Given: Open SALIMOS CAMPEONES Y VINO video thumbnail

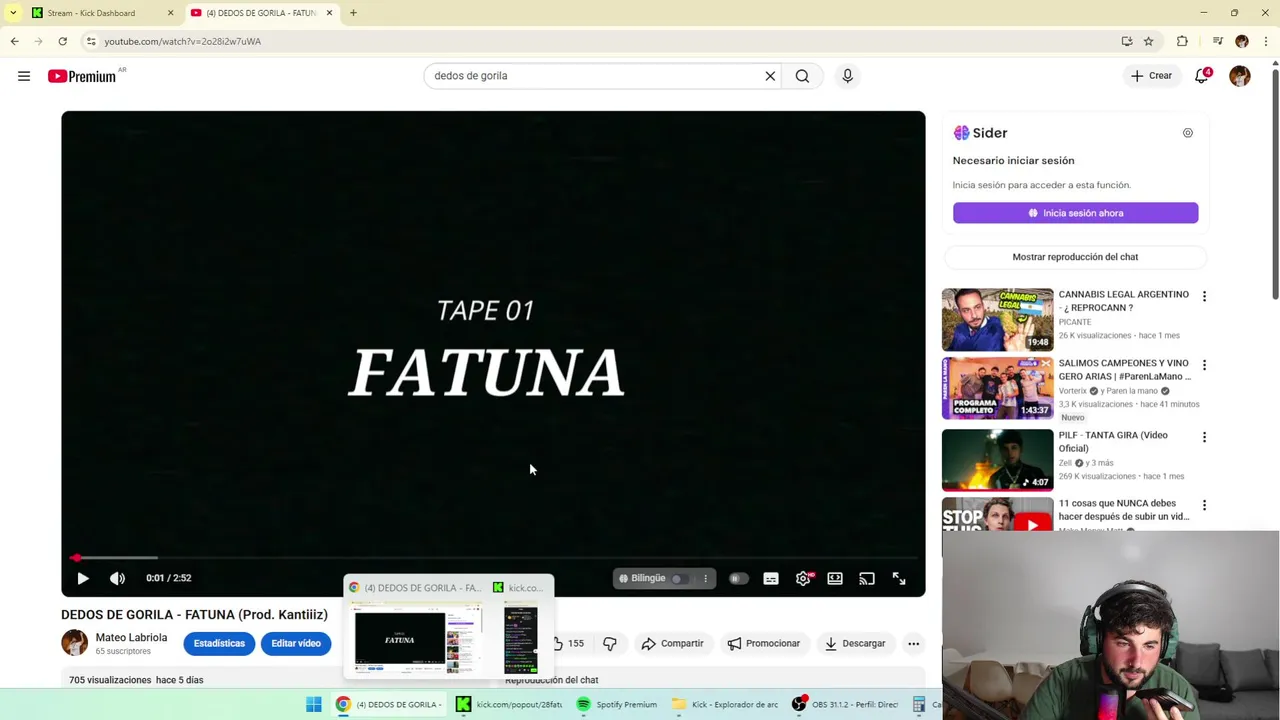Looking at the screenshot, I should point(997,389).
